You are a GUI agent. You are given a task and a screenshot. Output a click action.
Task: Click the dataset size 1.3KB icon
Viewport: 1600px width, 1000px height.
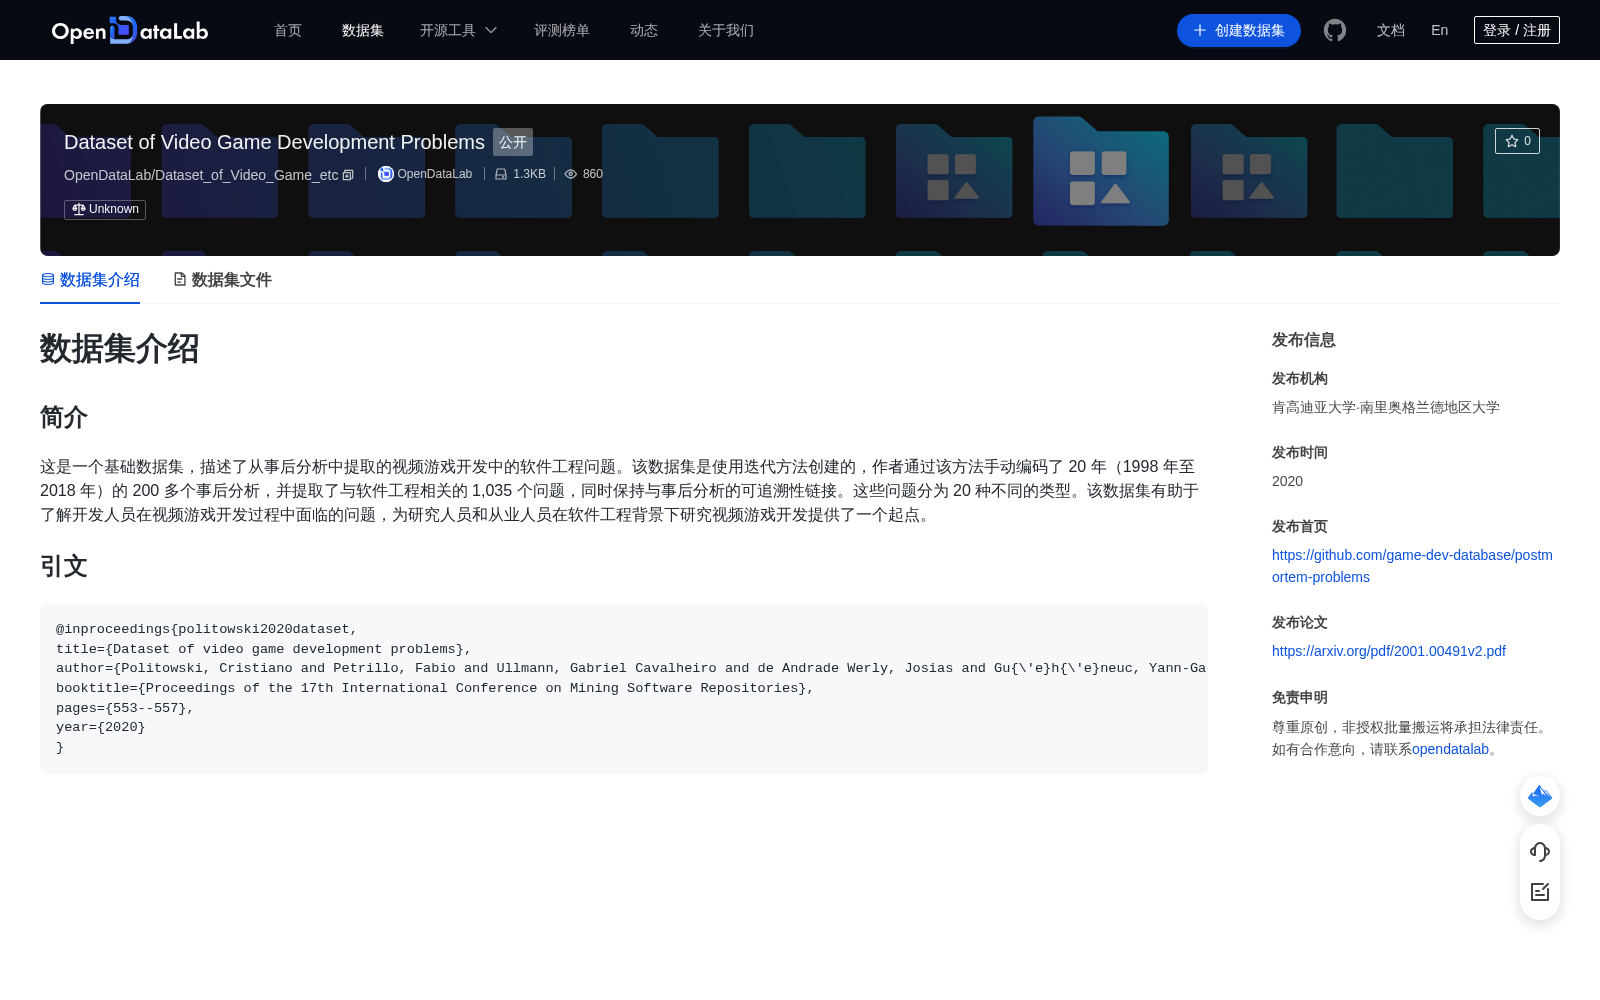(x=501, y=174)
